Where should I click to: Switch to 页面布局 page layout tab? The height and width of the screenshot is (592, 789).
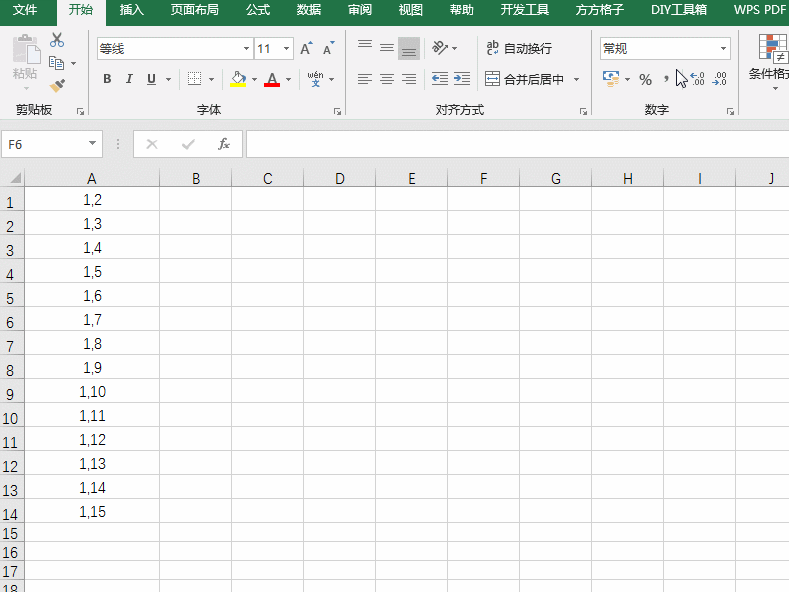pos(195,10)
